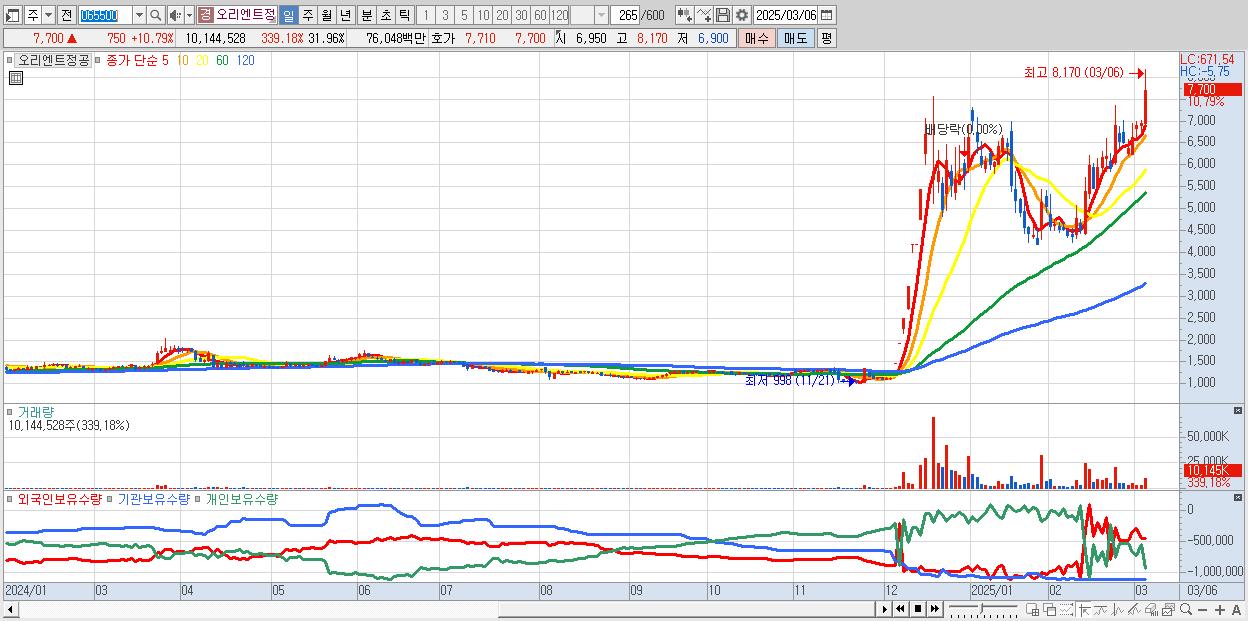
Task: Toggle the 거래량 volume indicator marker
Action: click(x=11, y=411)
